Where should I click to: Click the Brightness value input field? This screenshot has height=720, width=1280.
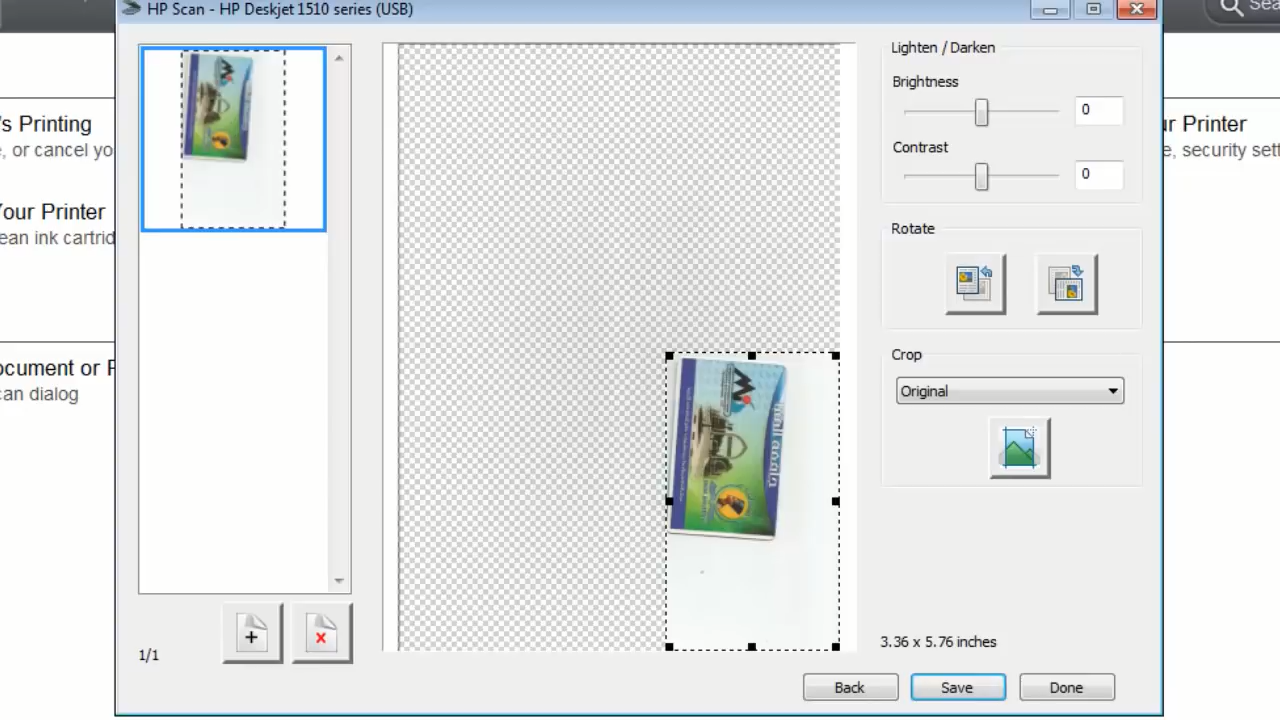[x=1098, y=110]
